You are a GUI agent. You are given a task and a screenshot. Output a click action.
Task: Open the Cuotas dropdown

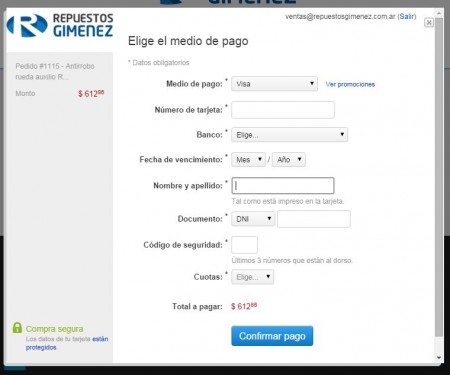tap(252, 277)
